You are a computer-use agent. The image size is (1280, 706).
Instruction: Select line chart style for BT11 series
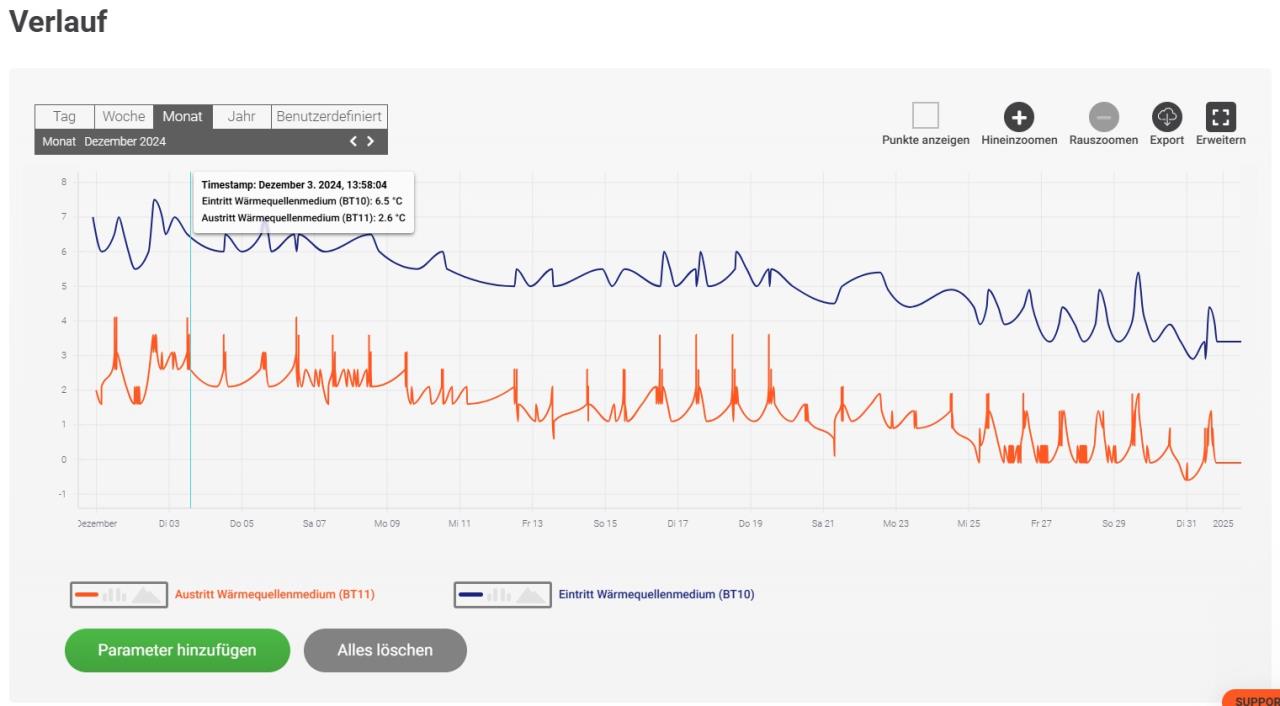(x=86, y=595)
